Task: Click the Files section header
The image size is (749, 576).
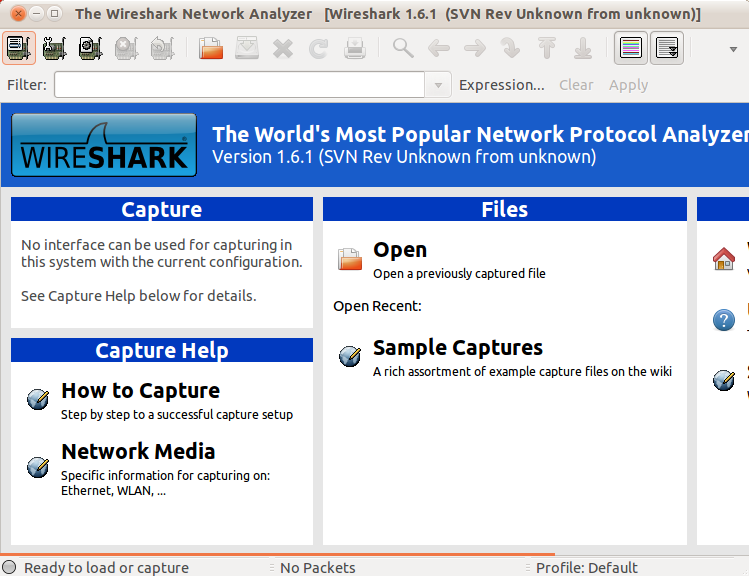Action: (505, 209)
